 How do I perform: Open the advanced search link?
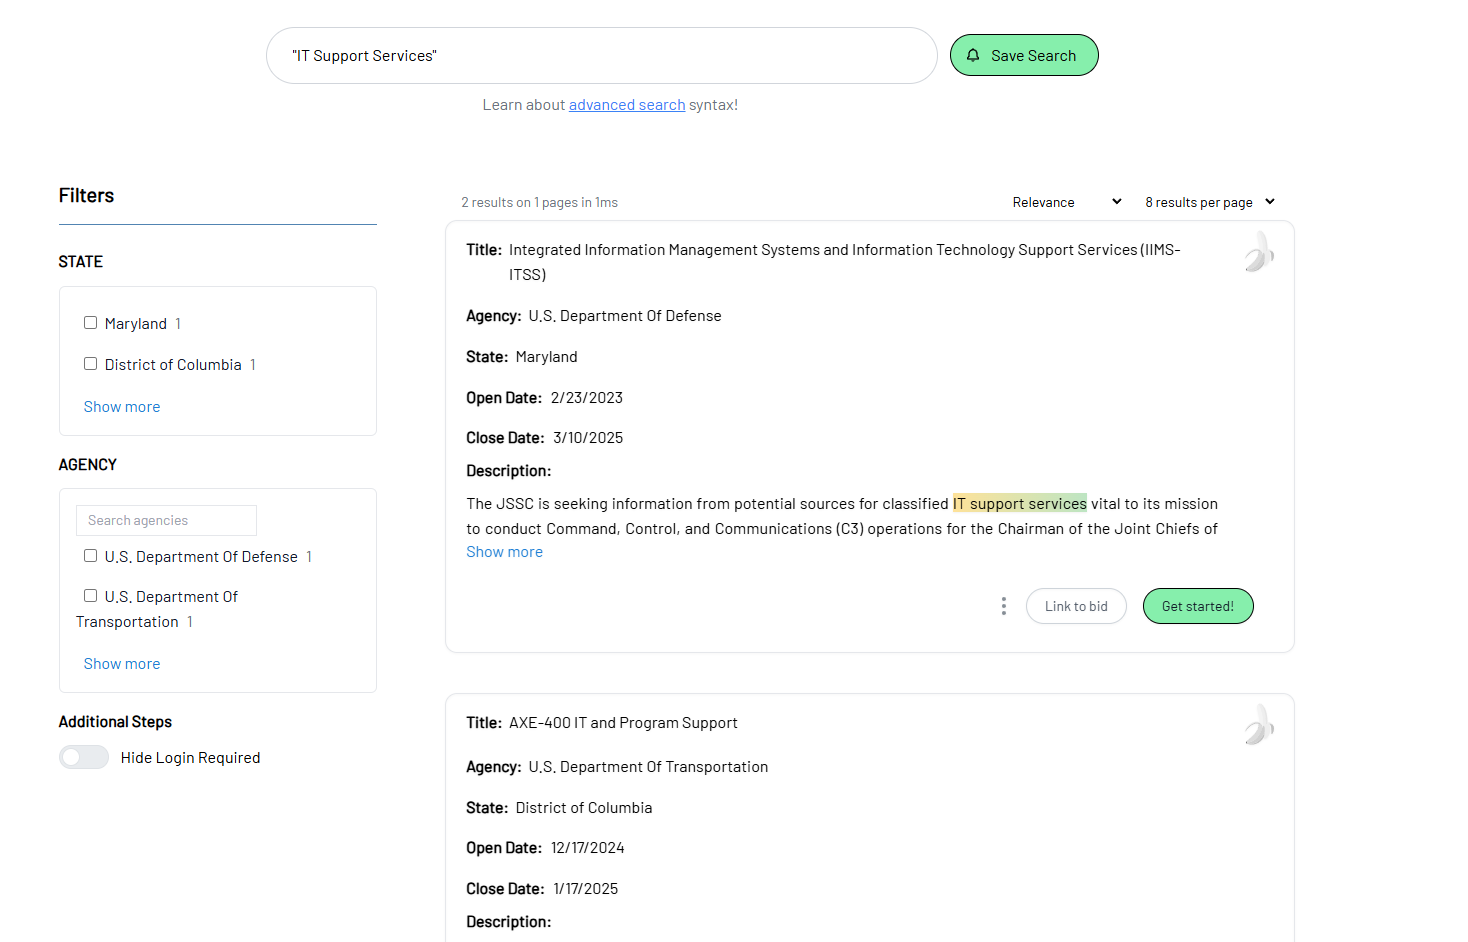tap(627, 105)
